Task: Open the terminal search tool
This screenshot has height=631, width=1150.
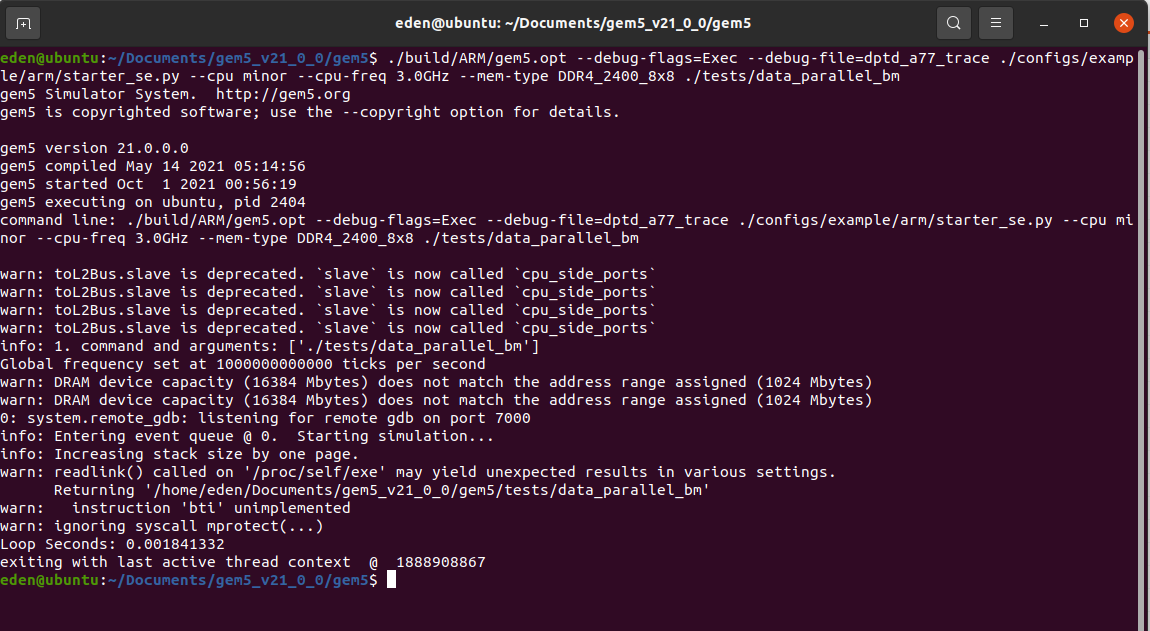Action: [953, 23]
